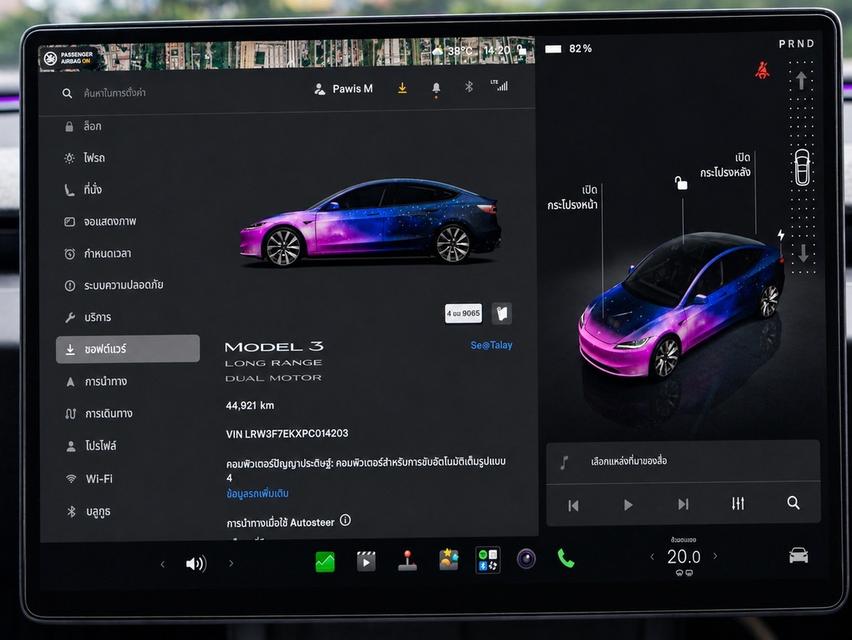Tap the wrap customization icon beside plate

tap(502, 313)
